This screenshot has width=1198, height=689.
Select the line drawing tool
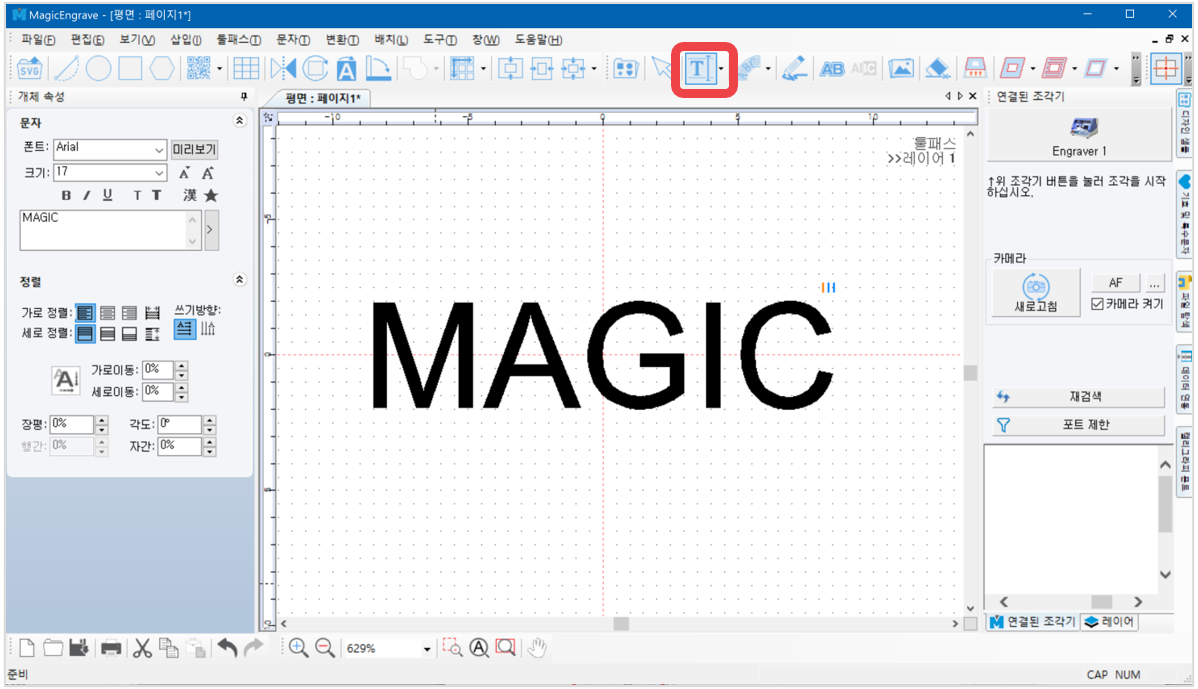pyautogui.click(x=66, y=69)
